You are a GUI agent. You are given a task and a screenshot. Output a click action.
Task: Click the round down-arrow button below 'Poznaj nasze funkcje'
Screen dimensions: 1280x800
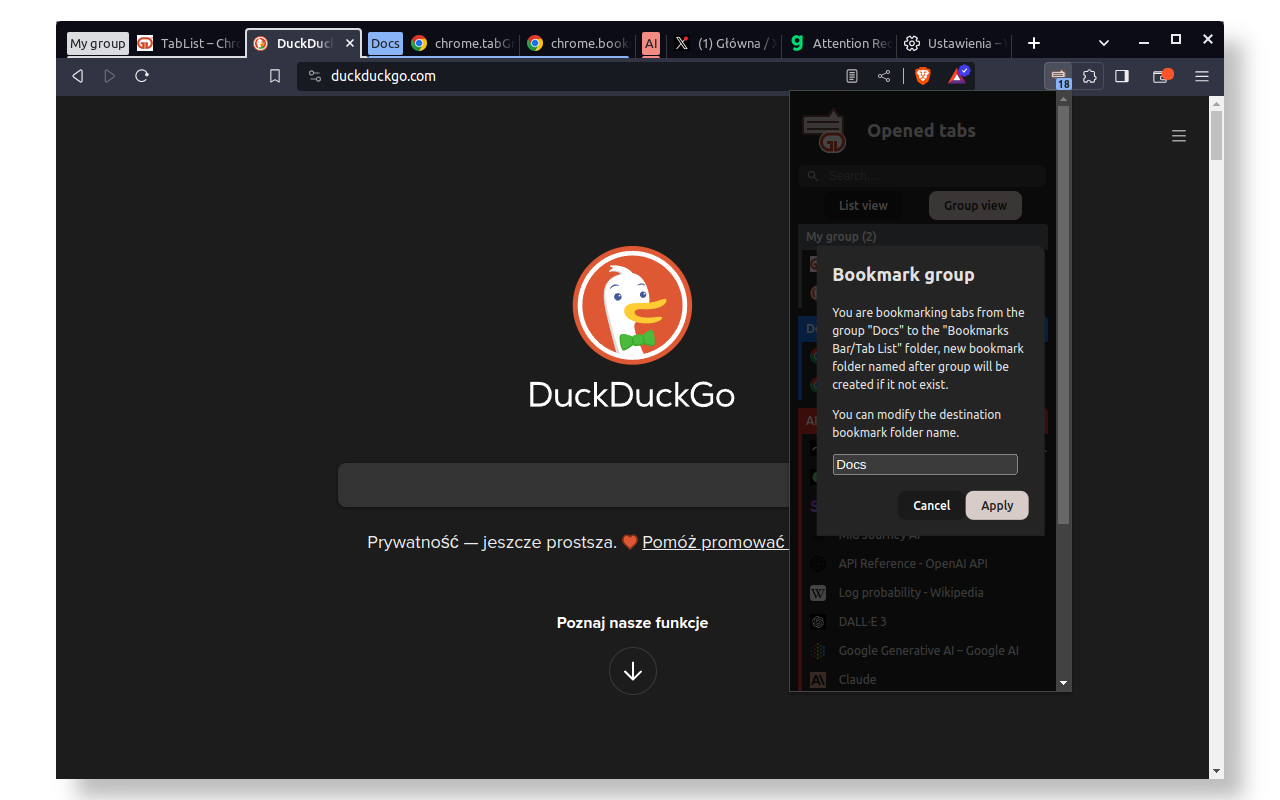tap(633, 671)
